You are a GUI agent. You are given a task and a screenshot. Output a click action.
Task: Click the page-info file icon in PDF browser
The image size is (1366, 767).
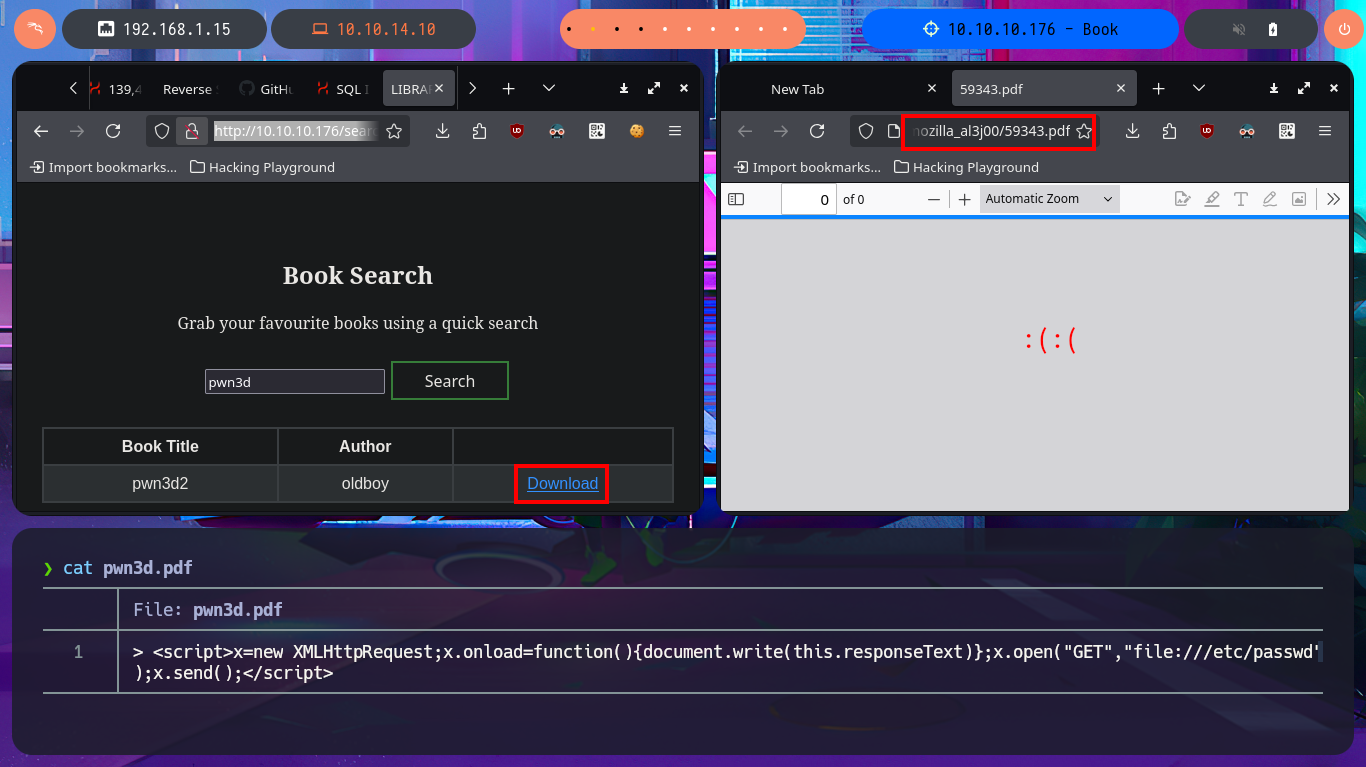point(894,131)
